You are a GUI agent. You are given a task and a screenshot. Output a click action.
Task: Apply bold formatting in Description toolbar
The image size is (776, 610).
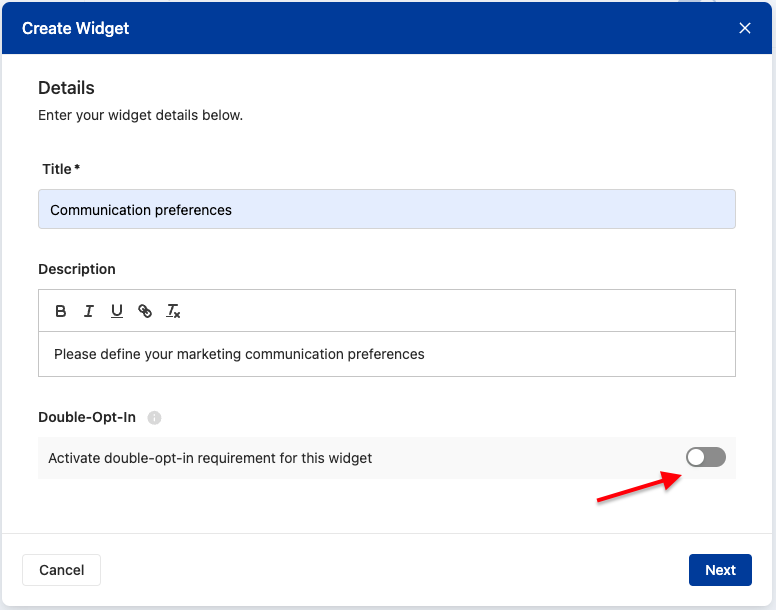pyautogui.click(x=60, y=311)
